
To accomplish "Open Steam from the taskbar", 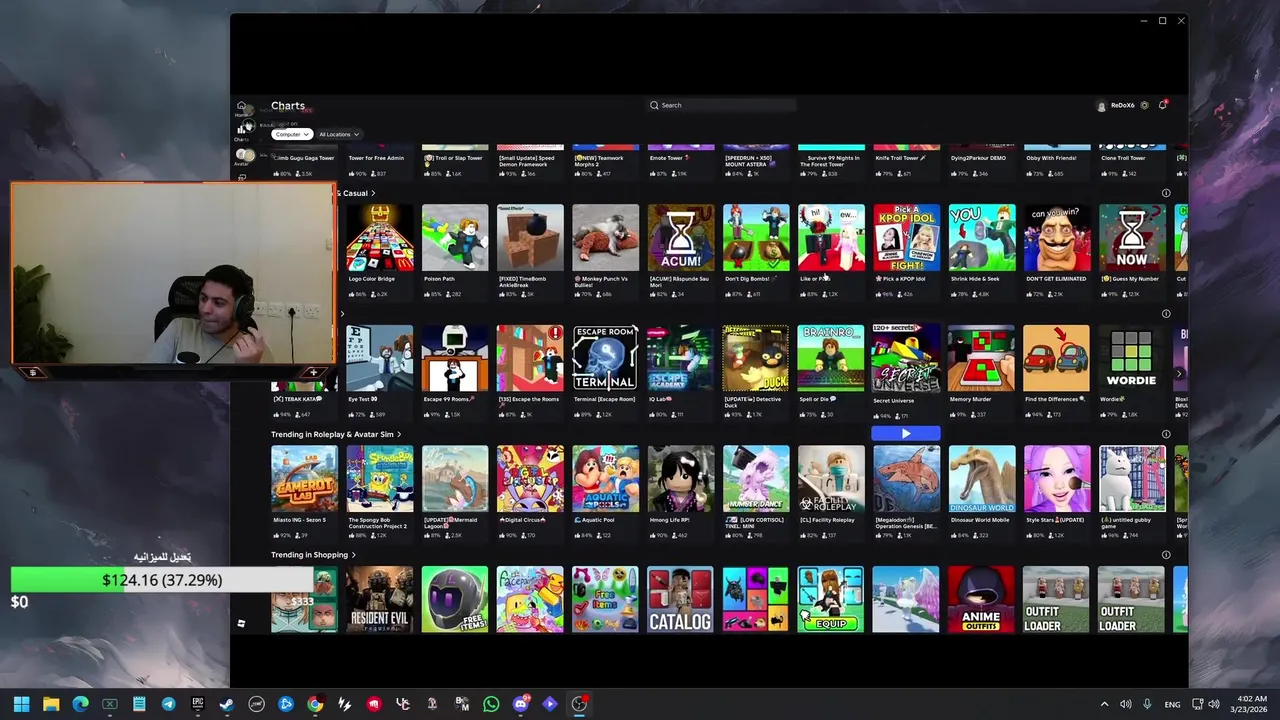I will [x=227, y=704].
